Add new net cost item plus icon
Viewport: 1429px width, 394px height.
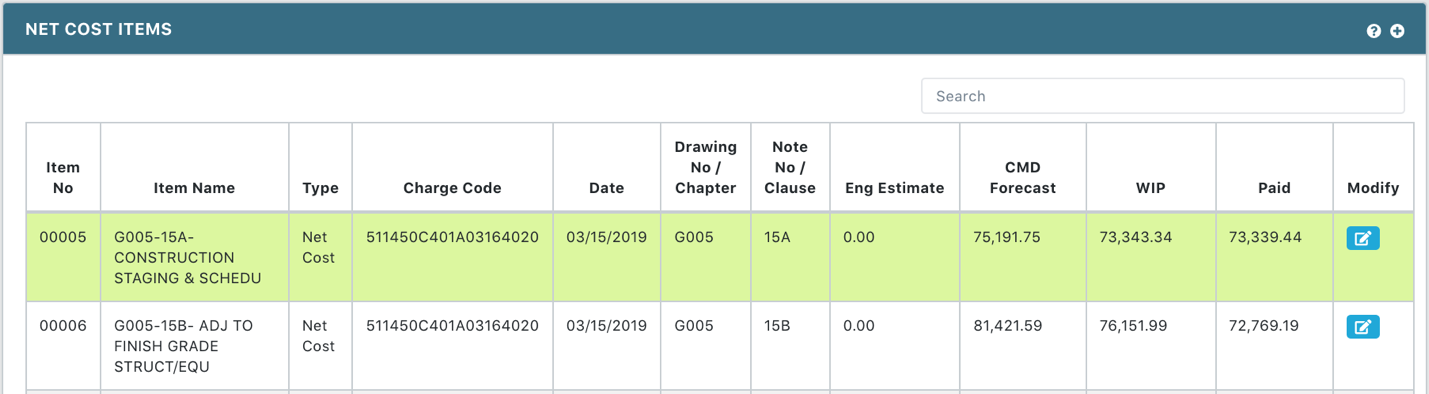pos(1397,31)
